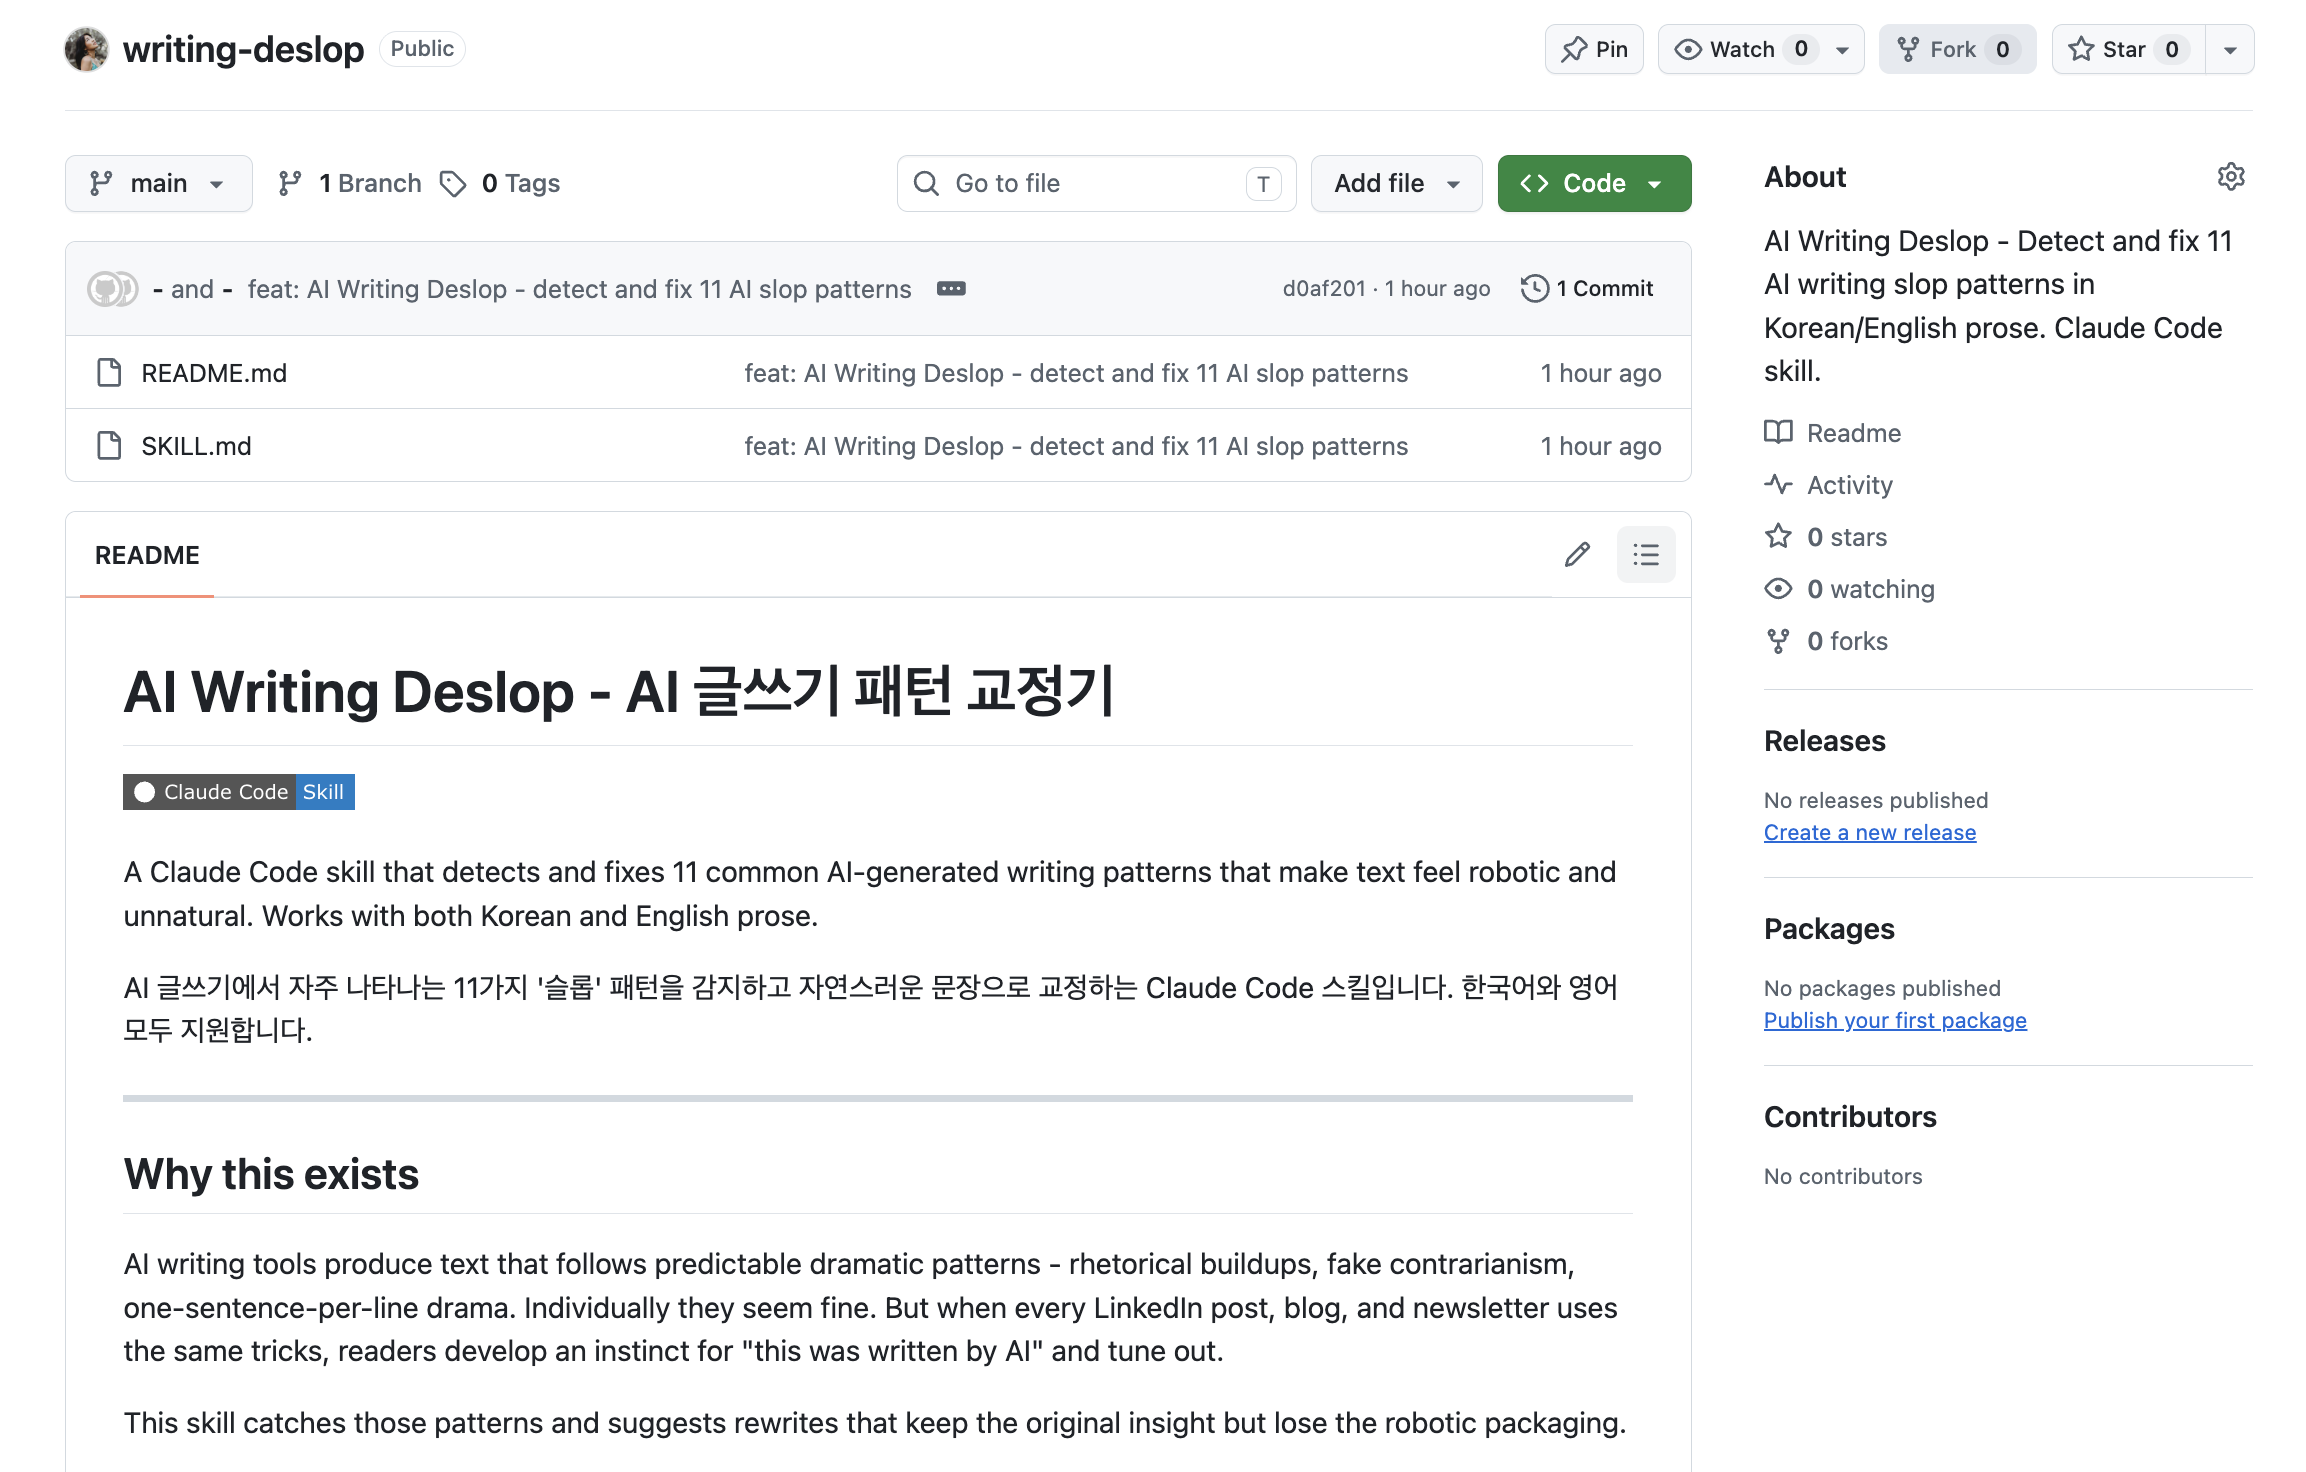
Task: Click the 'No contributors' text
Action: (x=1843, y=1176)
